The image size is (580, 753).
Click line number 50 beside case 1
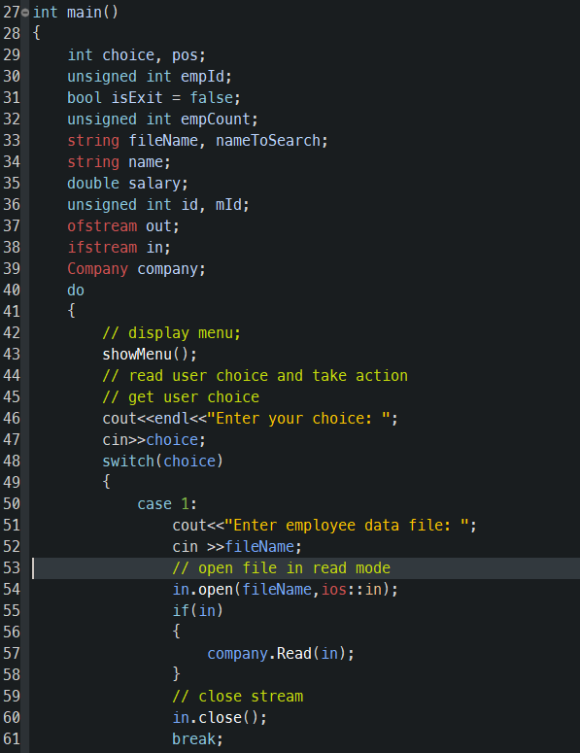(x=12, y=504)
